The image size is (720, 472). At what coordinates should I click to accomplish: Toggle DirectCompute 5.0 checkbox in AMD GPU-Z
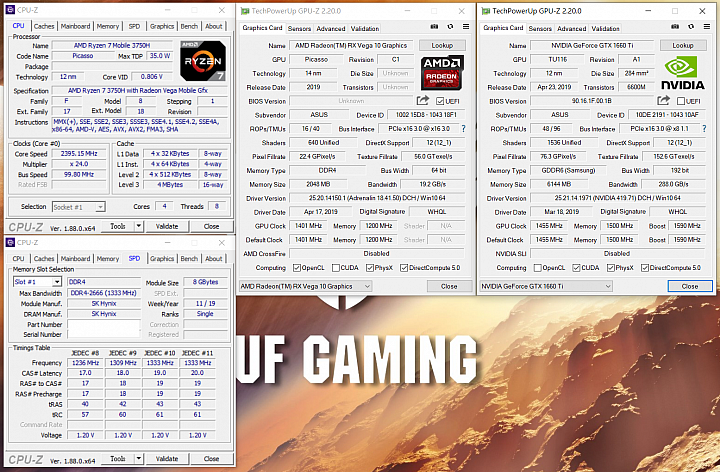click(404, 268)
